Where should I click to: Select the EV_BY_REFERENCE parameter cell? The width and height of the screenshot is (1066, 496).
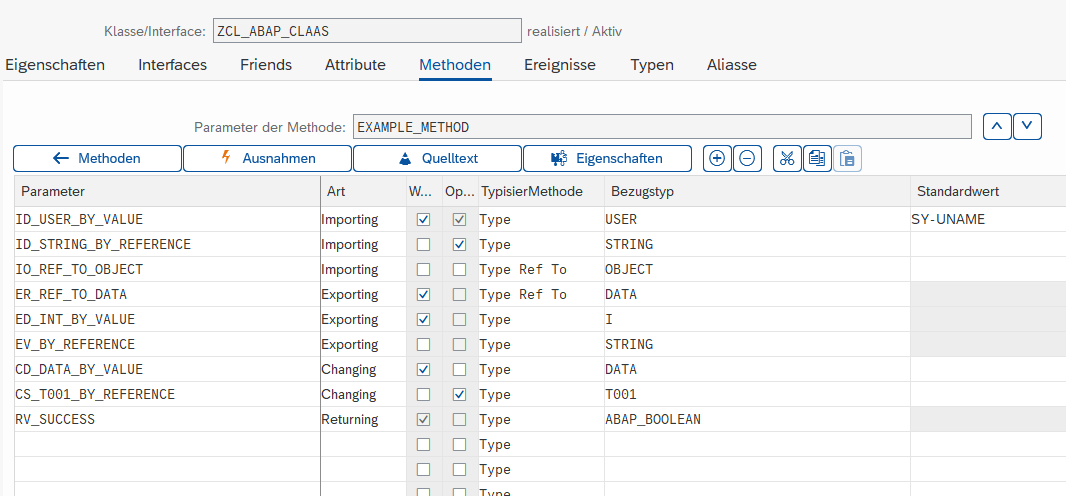pyautogui.click(x=167, y=344)
